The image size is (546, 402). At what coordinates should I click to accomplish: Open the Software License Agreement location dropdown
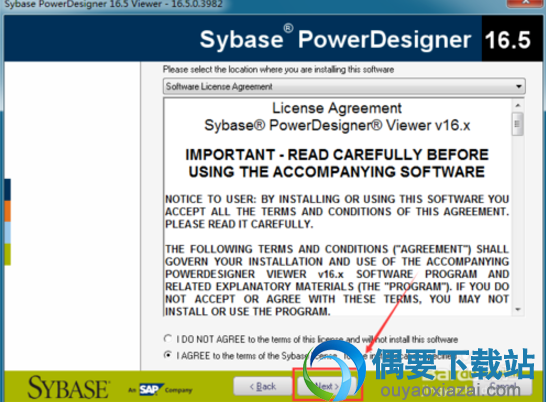pyautogui.click(x=344, y=86)
